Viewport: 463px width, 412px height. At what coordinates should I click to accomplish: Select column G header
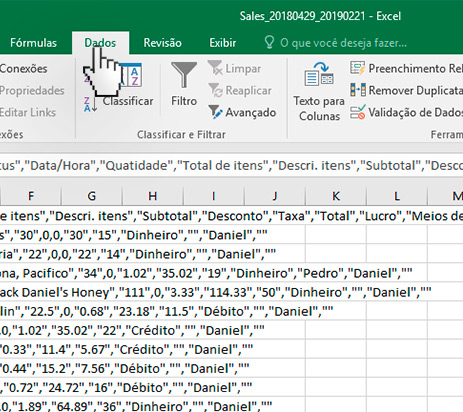click(x=92, y=196)
